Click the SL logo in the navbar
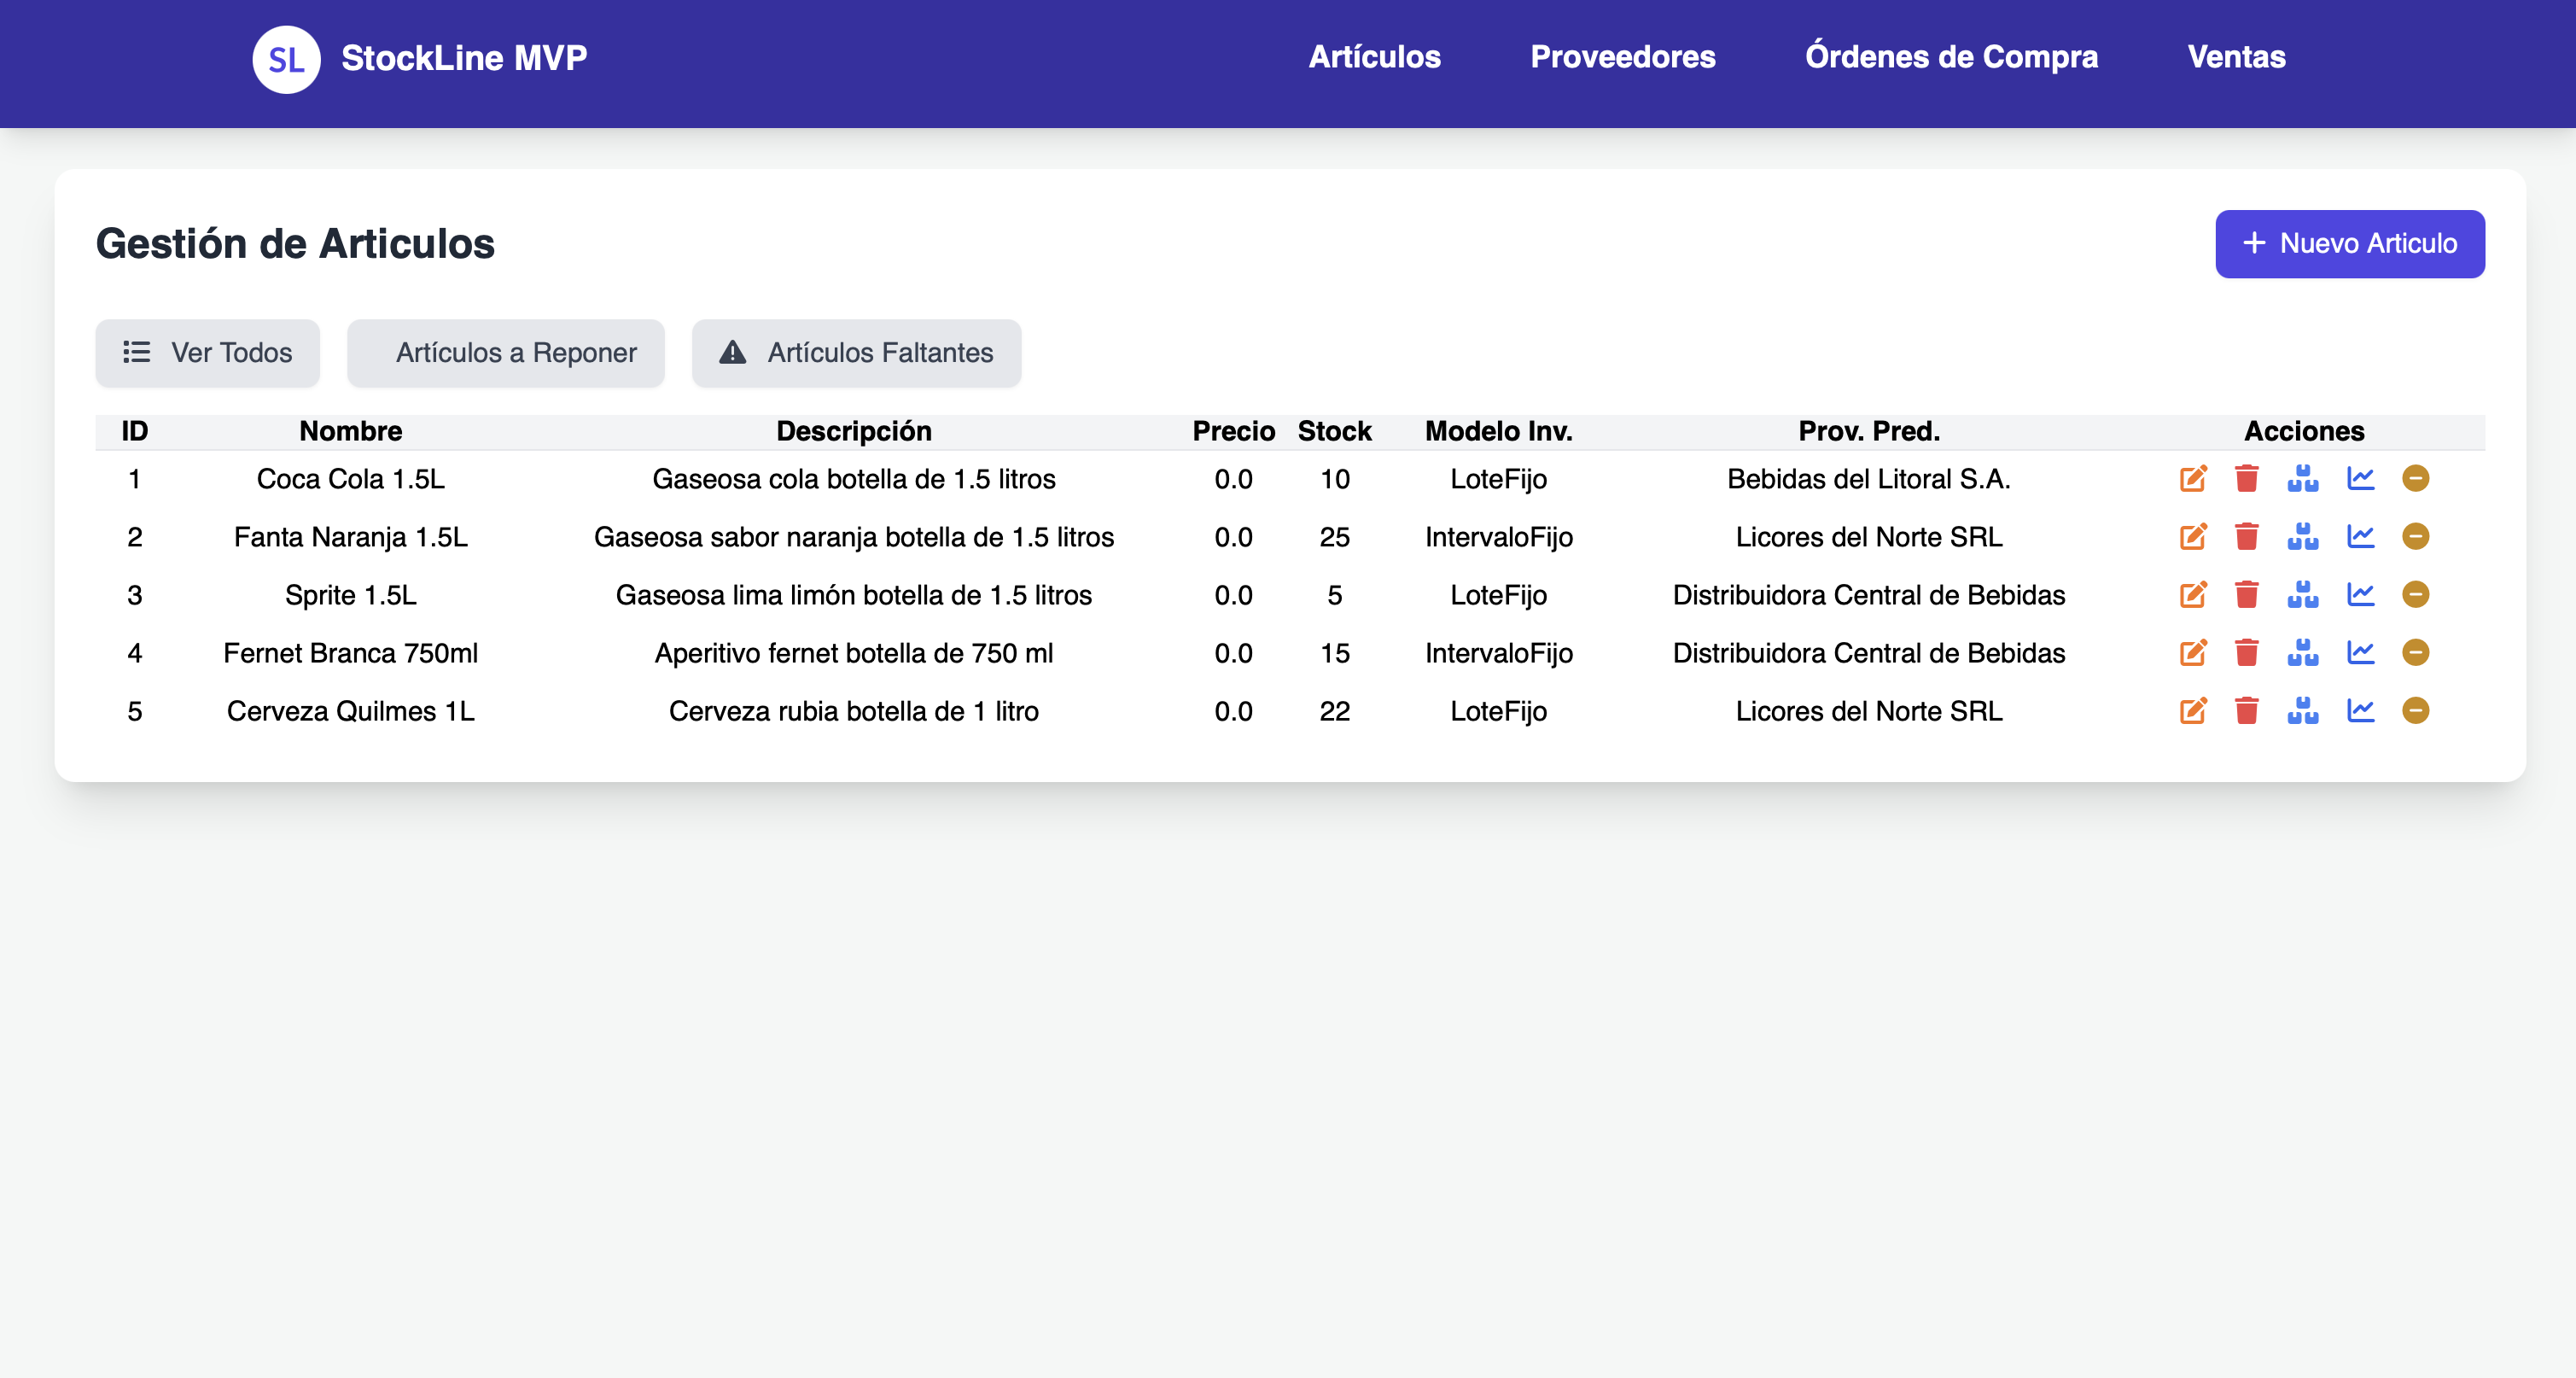Viewport: 2576px width, 1378px height. tap(286, 59)
